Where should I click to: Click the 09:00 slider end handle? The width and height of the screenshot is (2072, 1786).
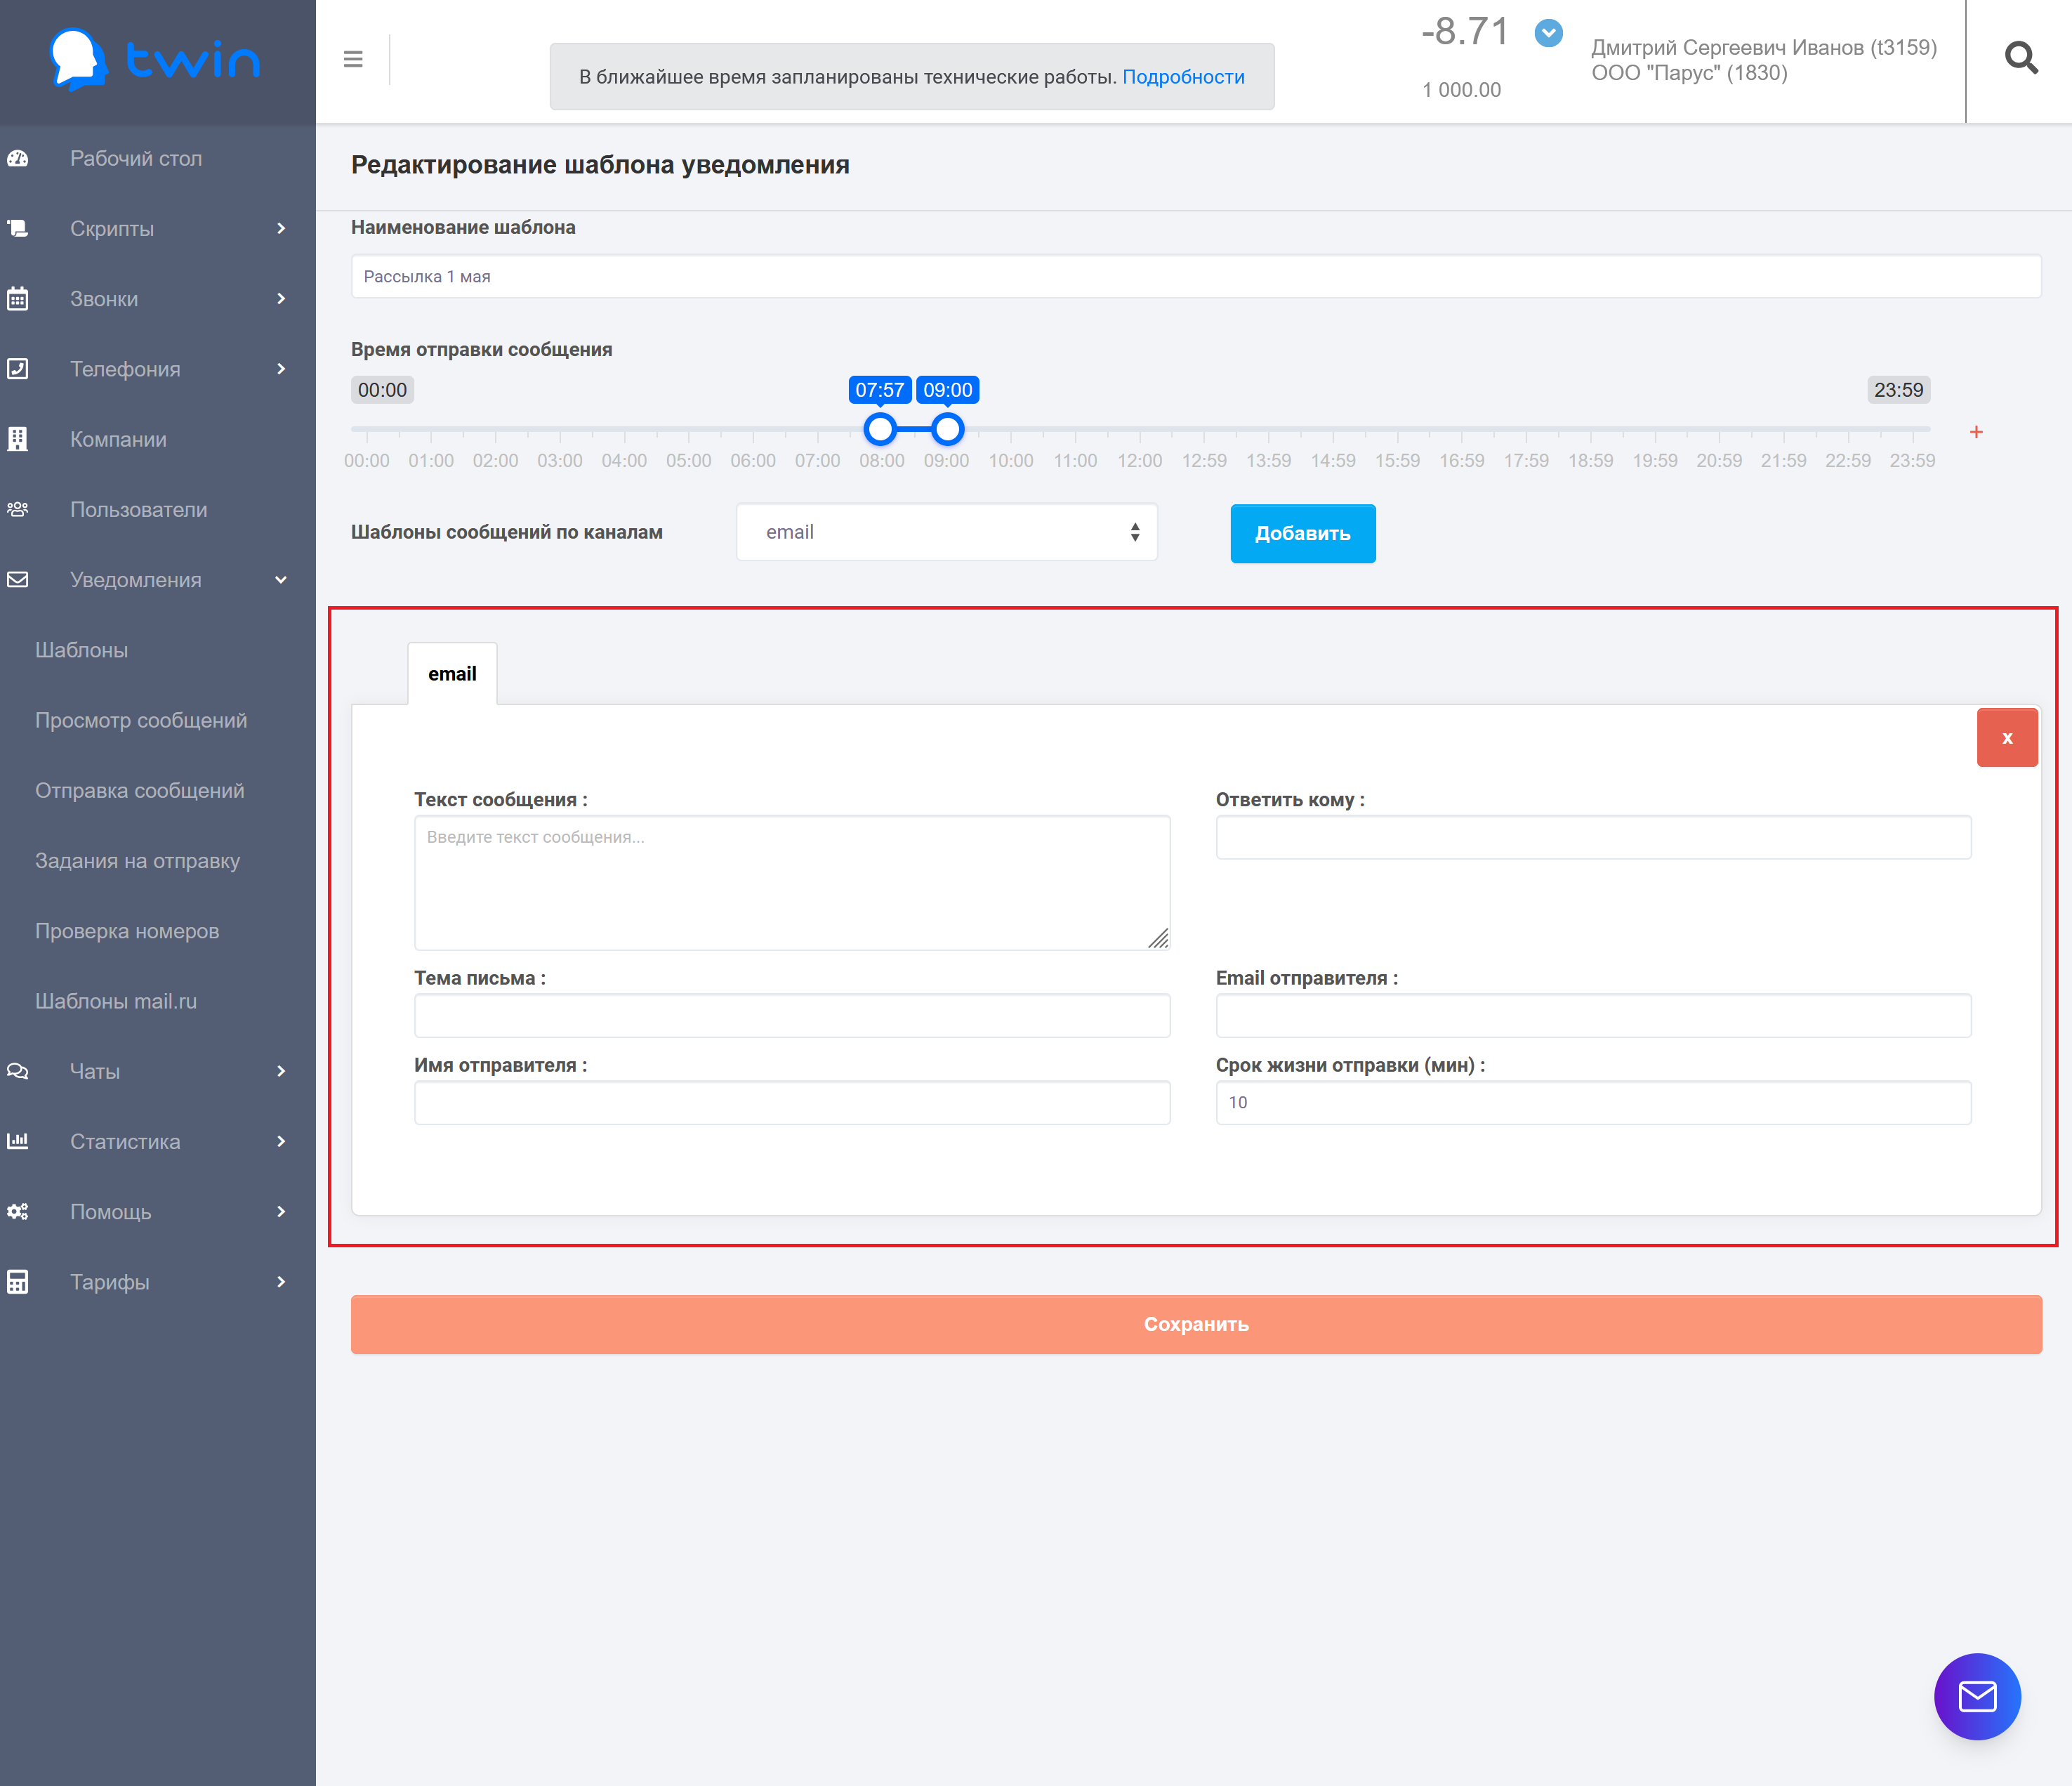click(x=947, y=429)
